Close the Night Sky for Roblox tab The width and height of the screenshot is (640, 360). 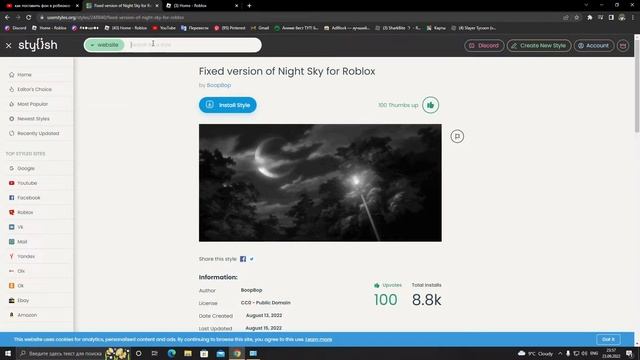point(157,6)
